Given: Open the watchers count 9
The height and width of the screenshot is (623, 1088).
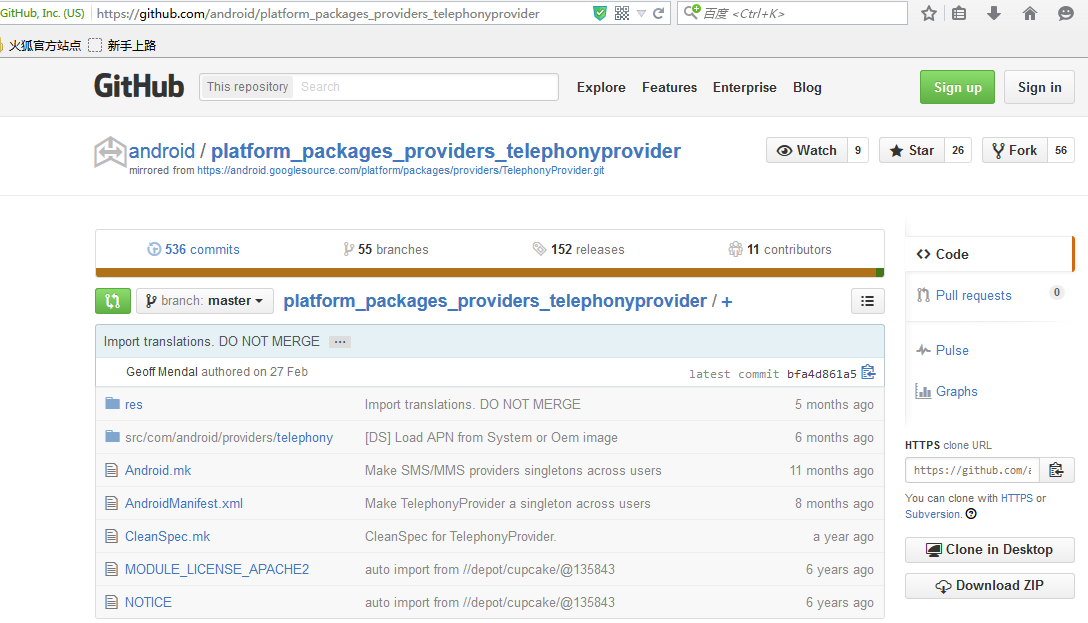Looking at the screenshot, I should [x=858, y=151].
